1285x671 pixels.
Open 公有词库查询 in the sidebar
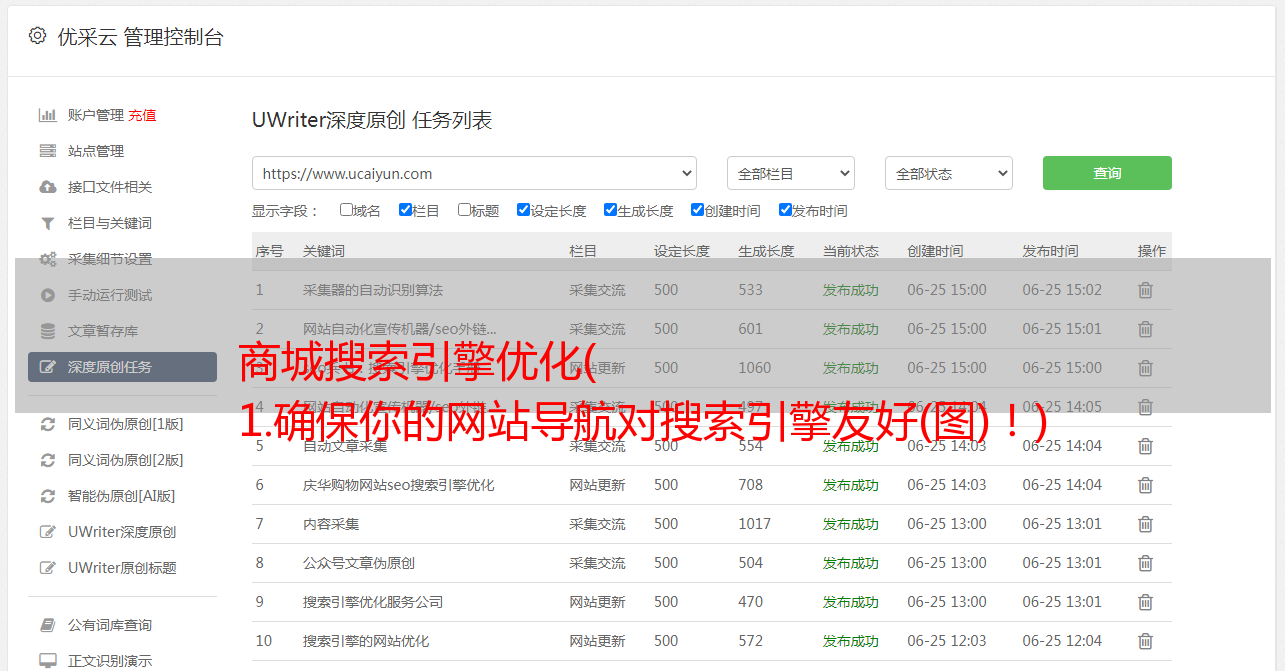point(110,625)
